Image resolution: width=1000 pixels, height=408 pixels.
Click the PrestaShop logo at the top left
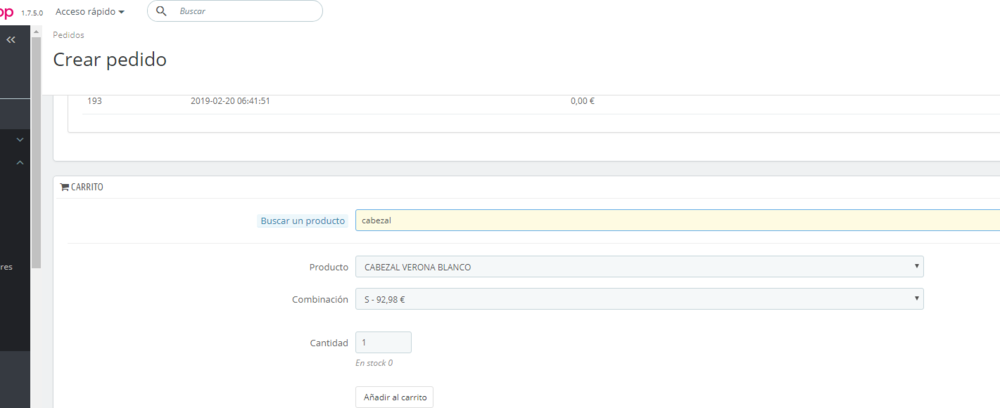pos(6,11)
